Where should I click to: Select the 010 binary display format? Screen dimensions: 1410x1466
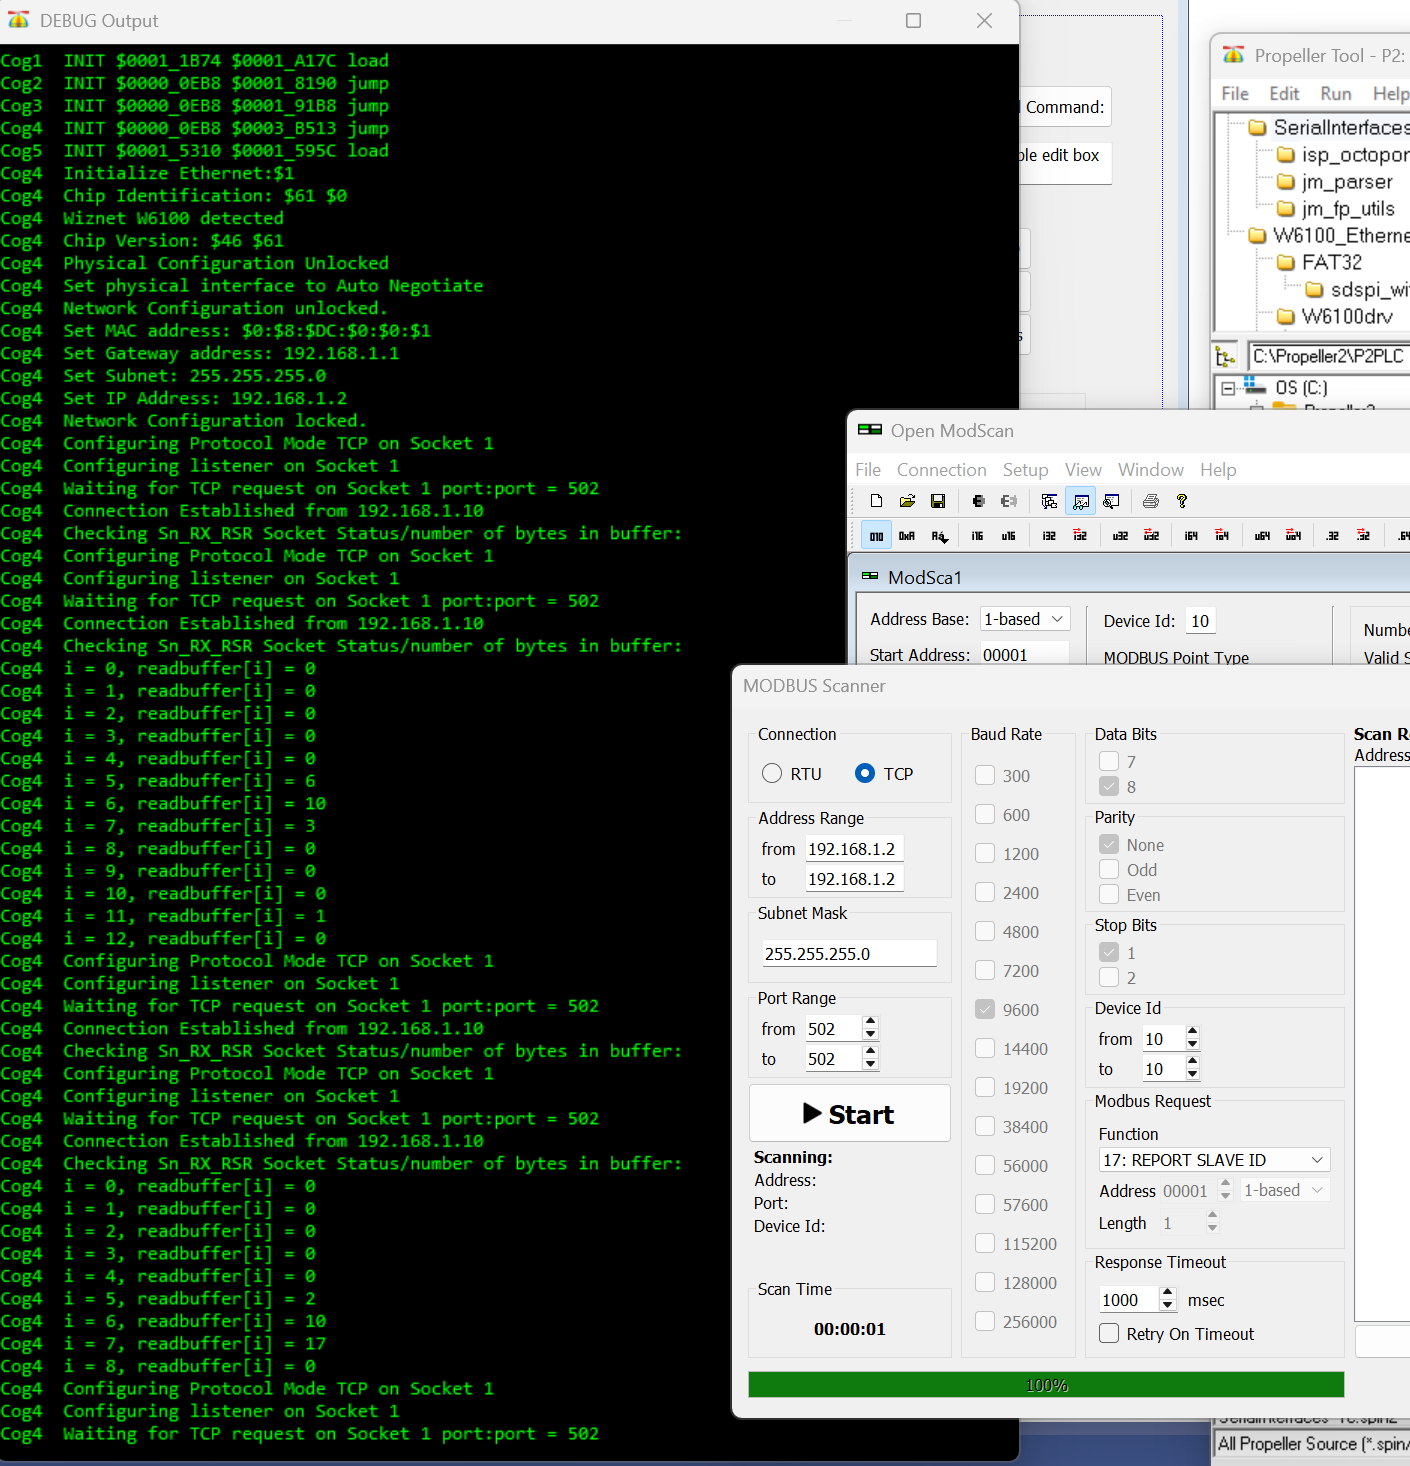876,536
